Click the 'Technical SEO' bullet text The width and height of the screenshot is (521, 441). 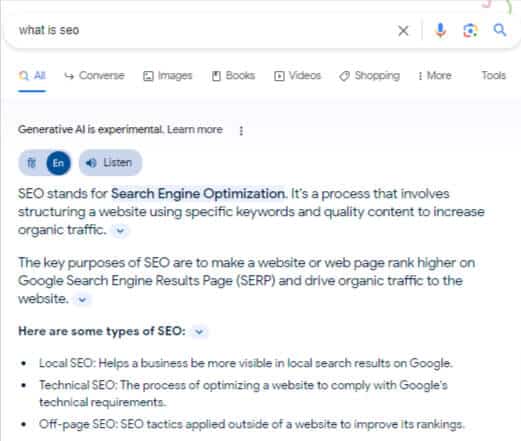(x=243, y=394)
